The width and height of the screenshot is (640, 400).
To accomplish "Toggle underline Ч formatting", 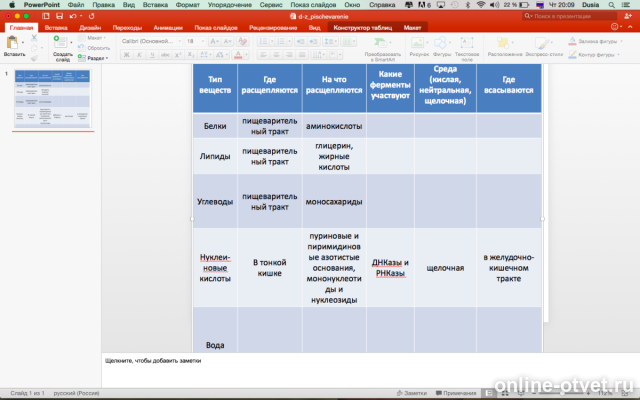I will click(x=152, y=55).
